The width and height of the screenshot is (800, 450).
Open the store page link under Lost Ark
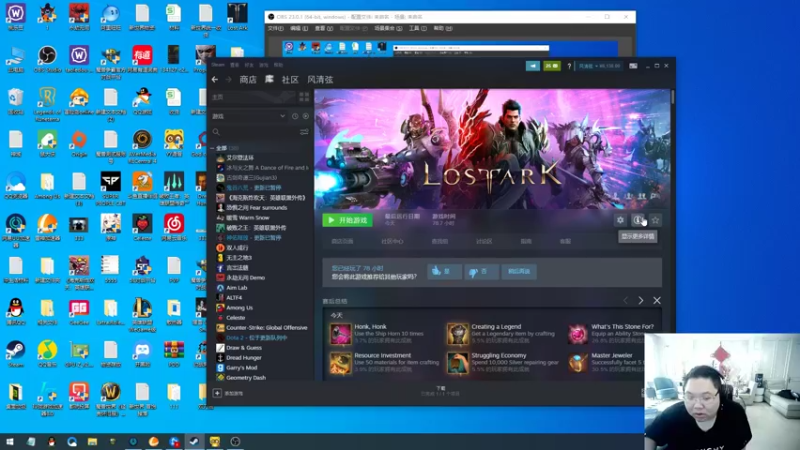coord(342,241)
